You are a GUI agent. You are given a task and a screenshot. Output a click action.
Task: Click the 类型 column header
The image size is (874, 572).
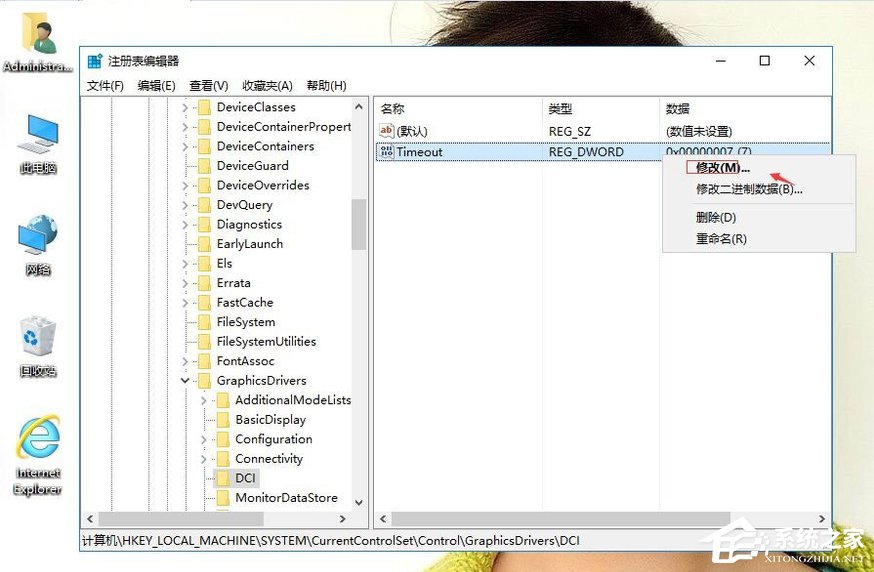coord(560,109)
